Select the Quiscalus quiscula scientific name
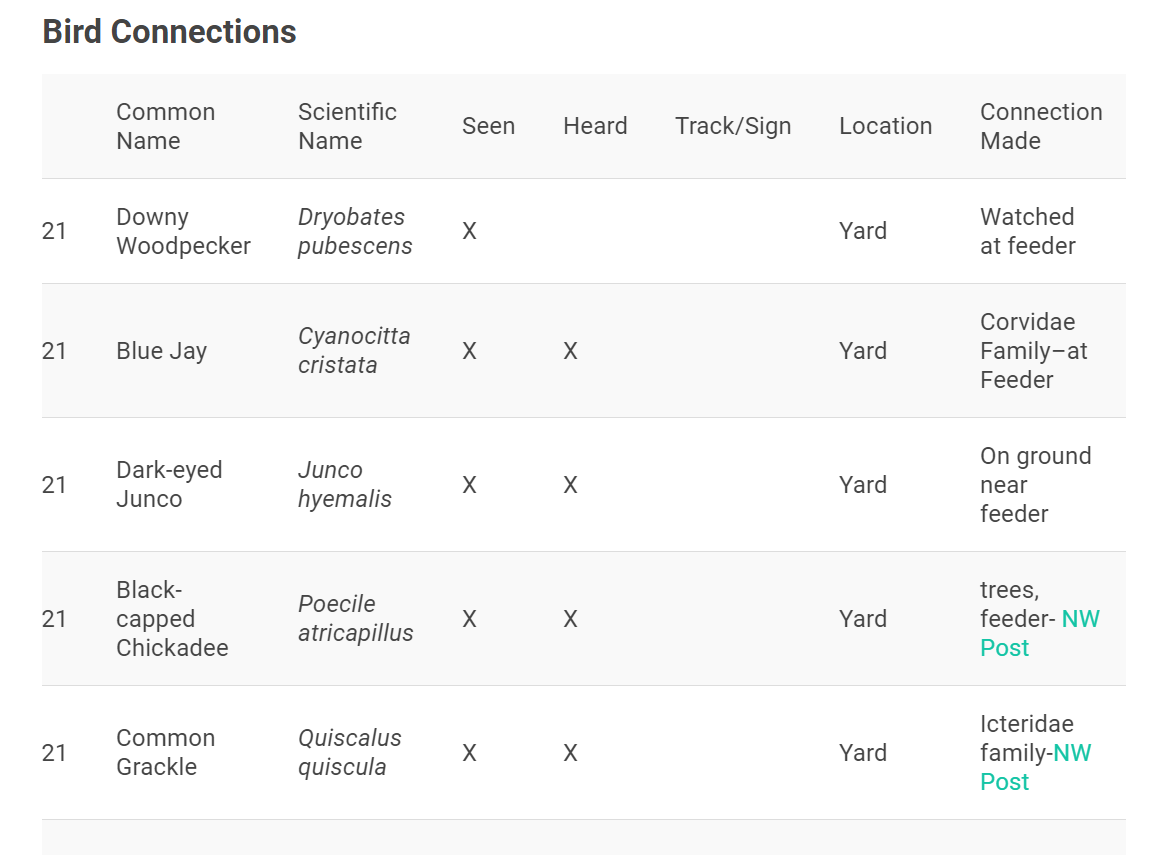 pos(349,753)
